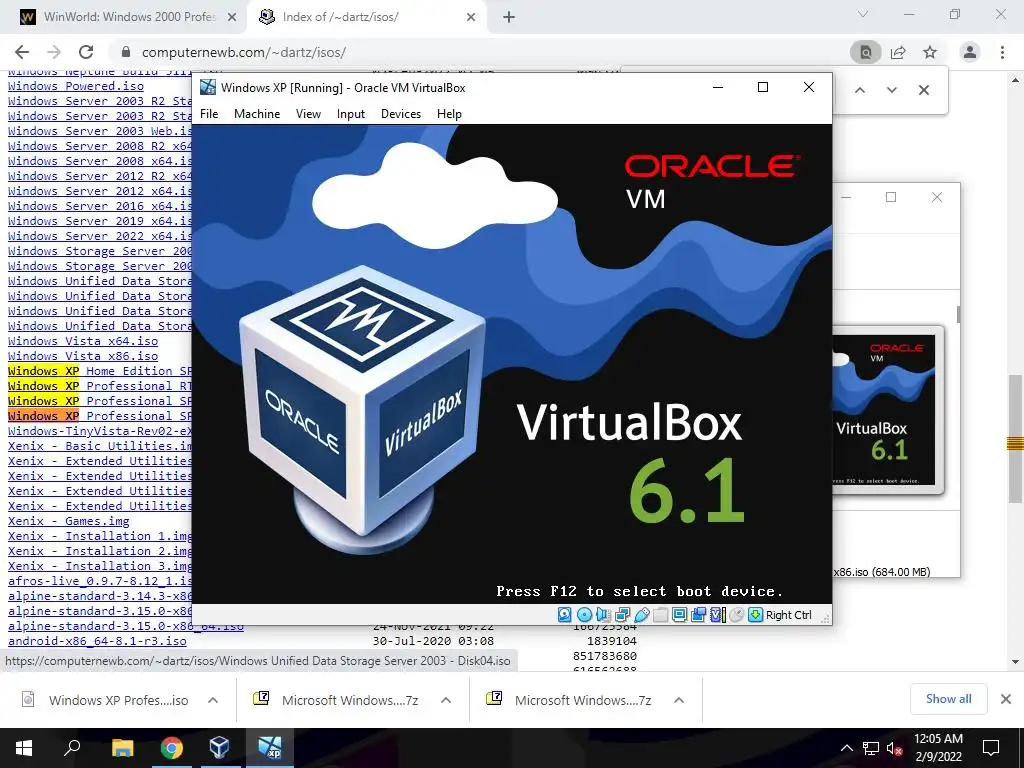Open a new tab with the plus button

click(x=509, y=17)
